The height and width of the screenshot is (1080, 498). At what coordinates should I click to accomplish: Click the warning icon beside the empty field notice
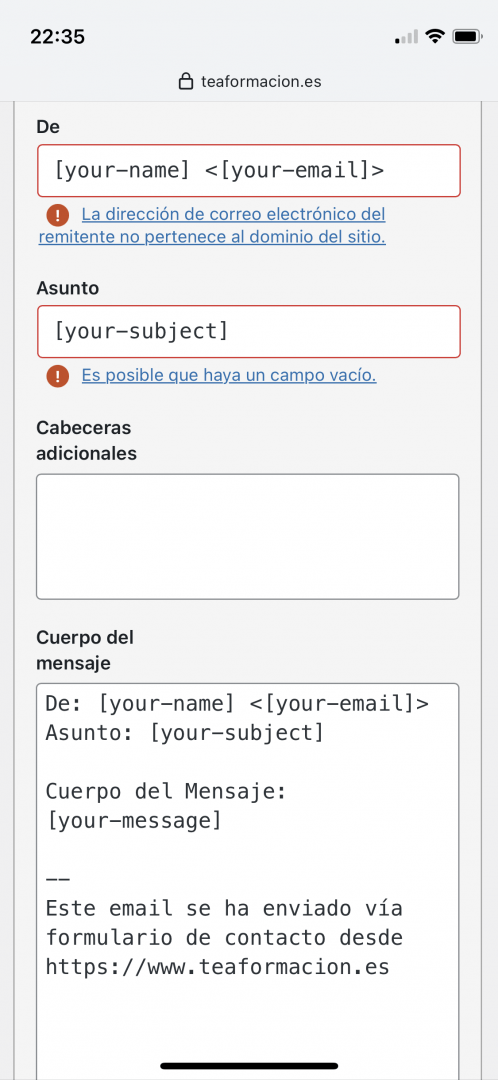pos(58,376)
